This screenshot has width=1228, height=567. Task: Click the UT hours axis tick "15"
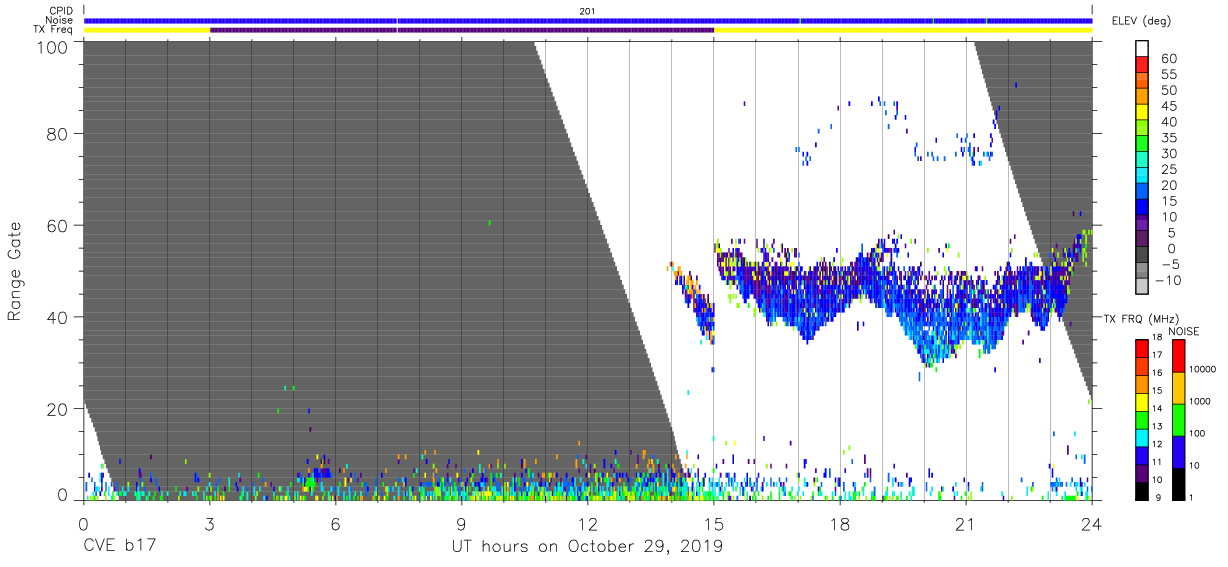pos(713,523)
